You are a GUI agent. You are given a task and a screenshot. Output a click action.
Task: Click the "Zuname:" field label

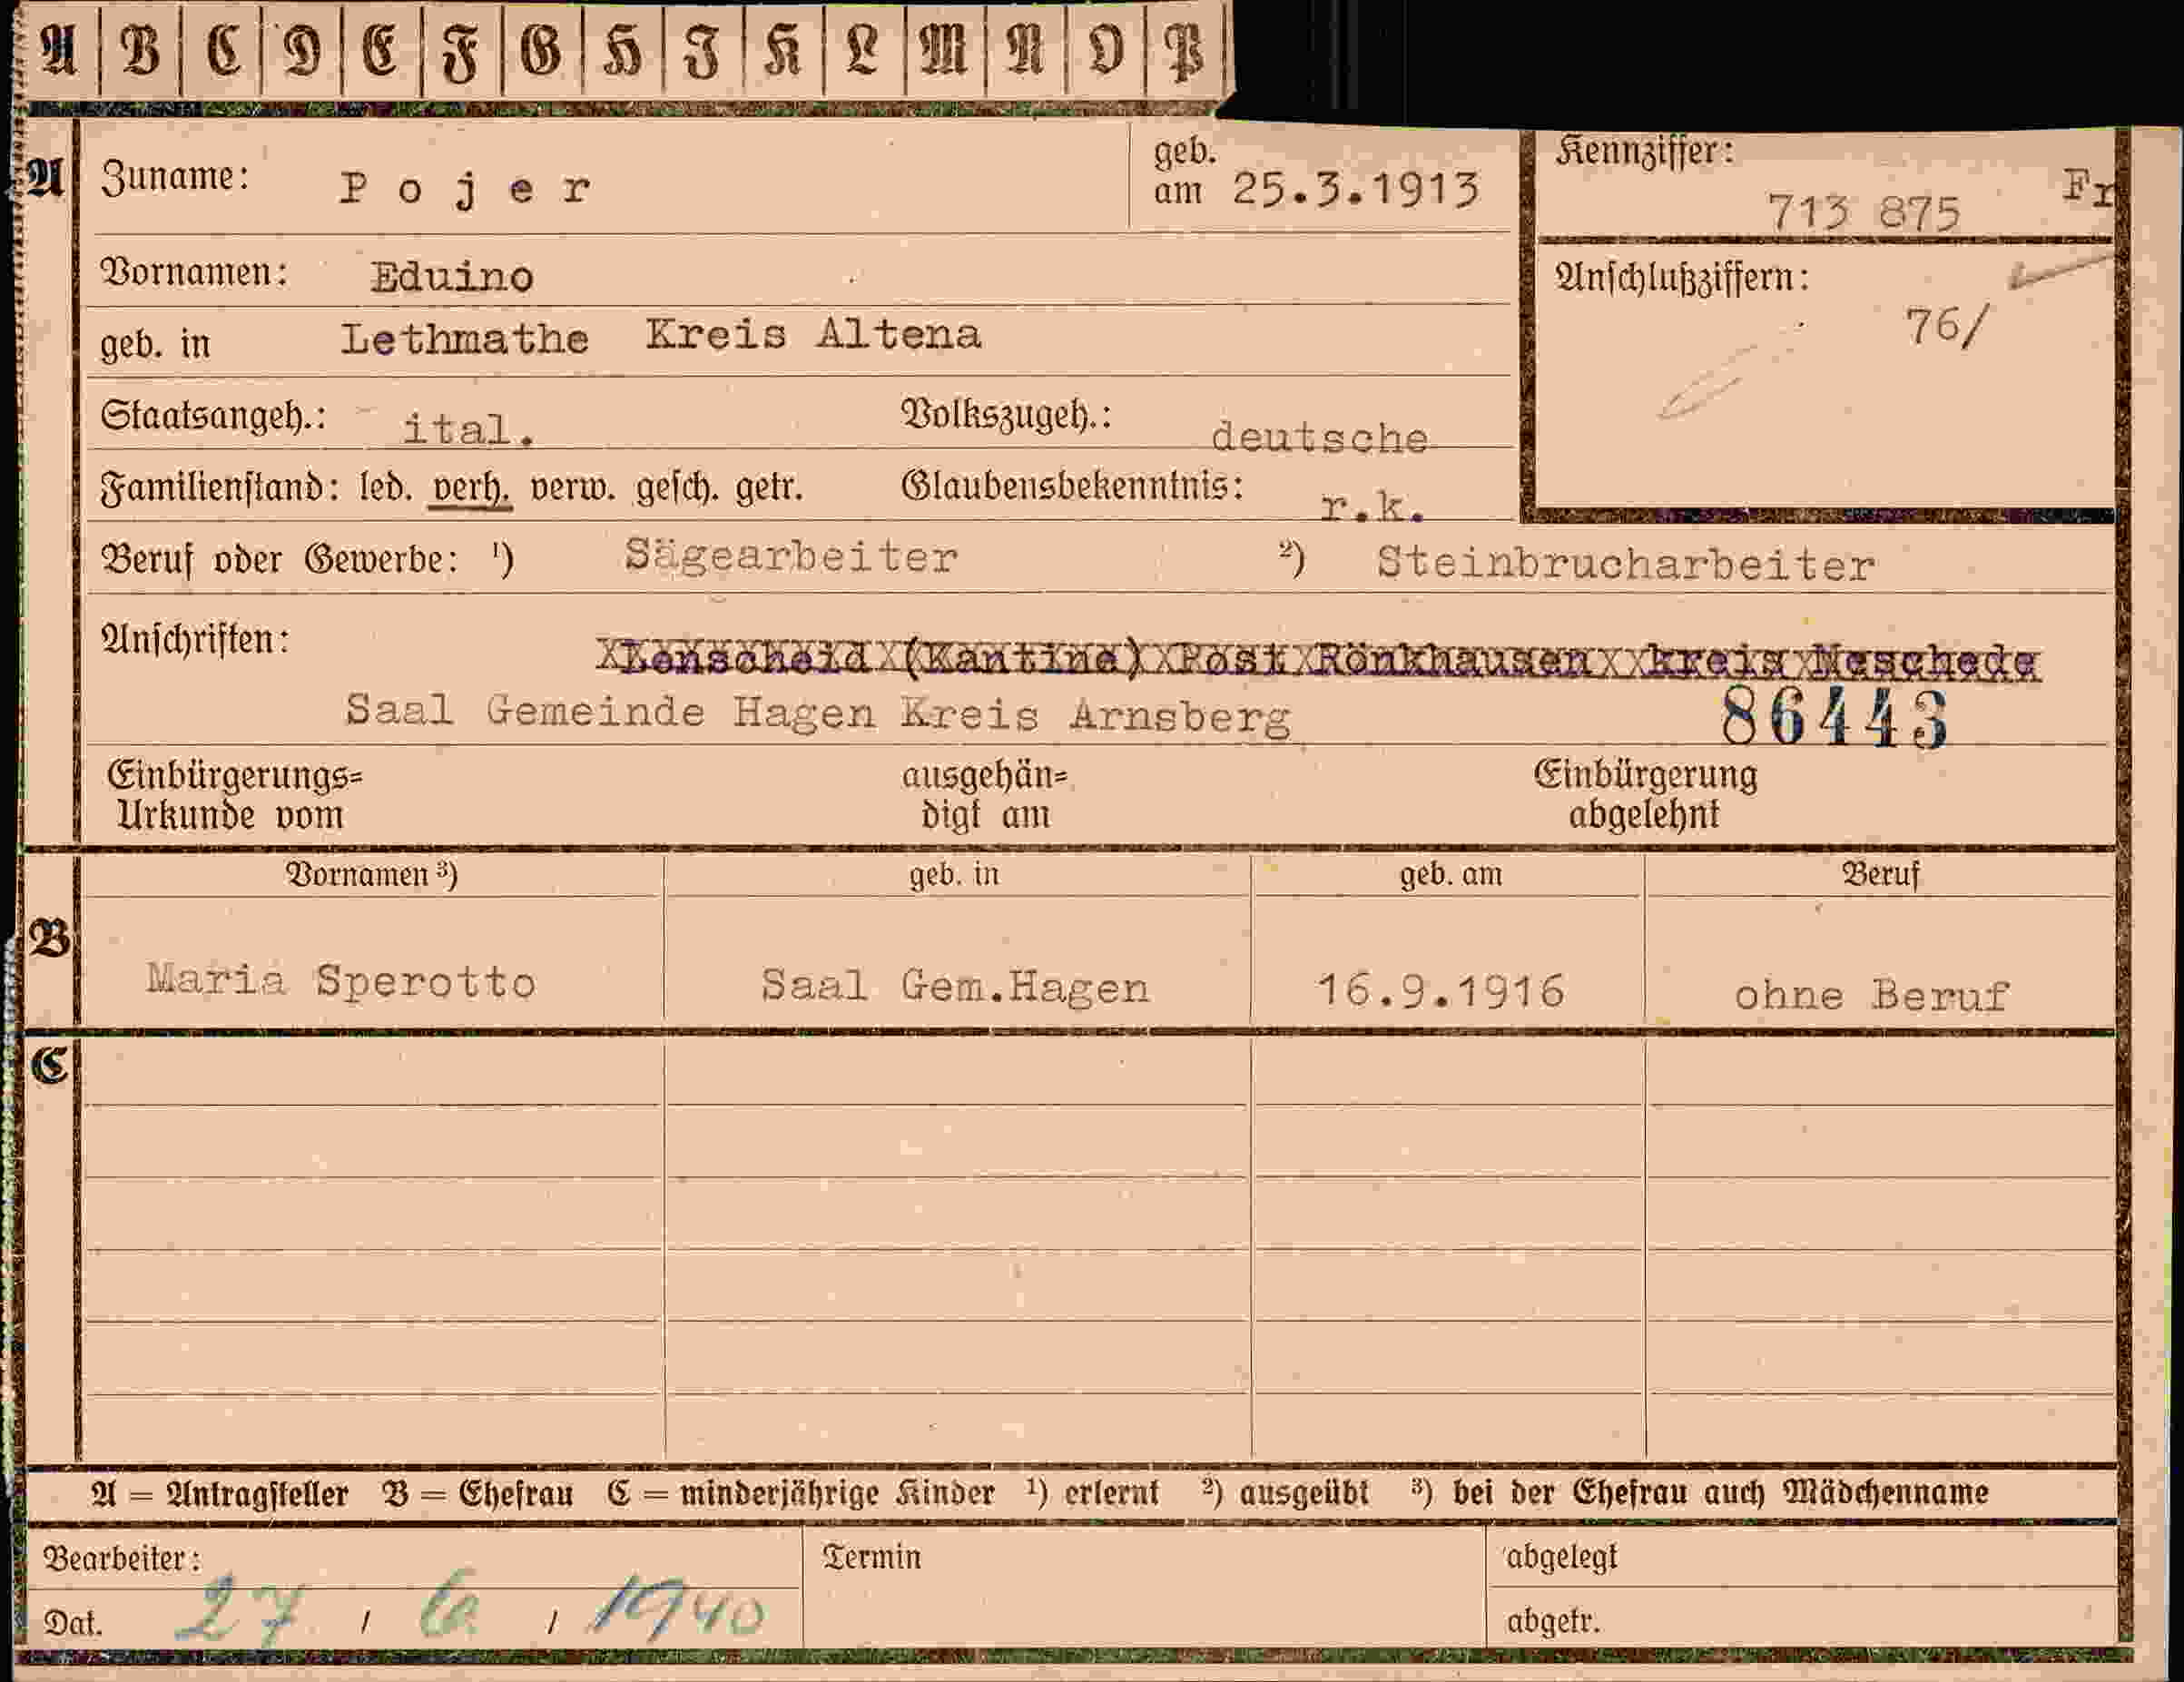pos(175,178)
